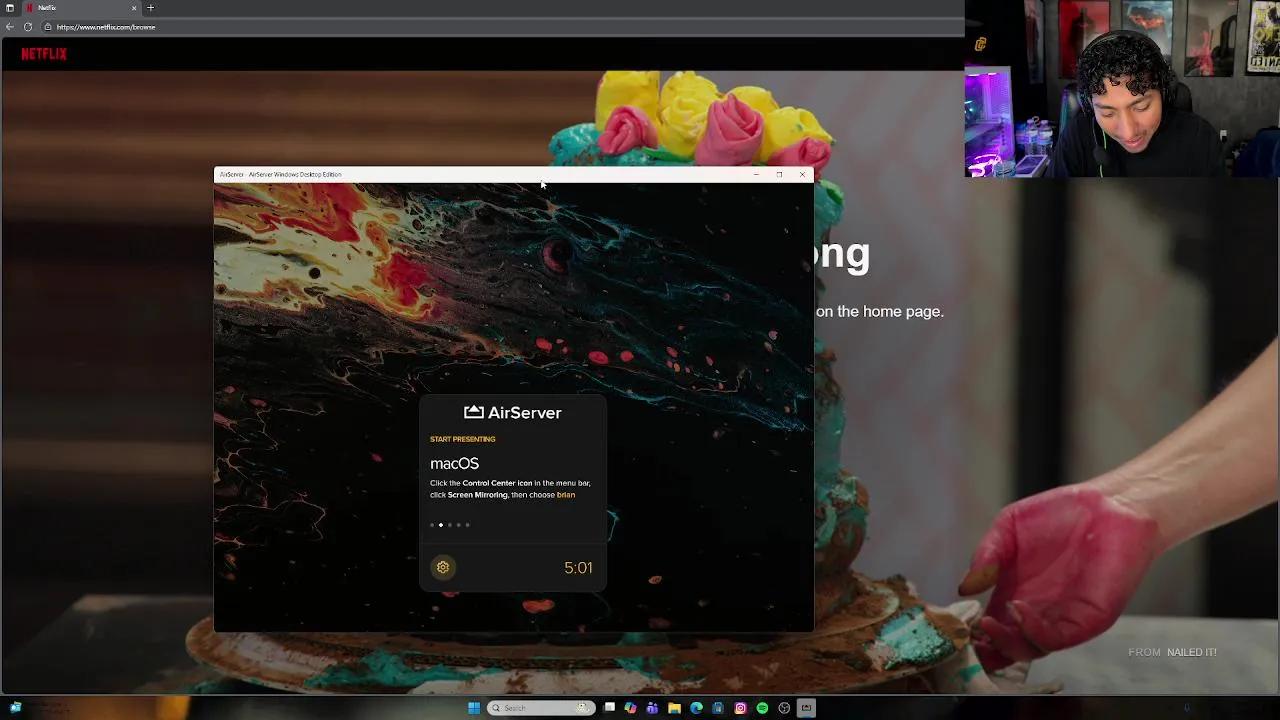Click the AirServer logo in the card
This screenshot has height=720, width=1280.
pyautogui.click(x=513, y=412)
